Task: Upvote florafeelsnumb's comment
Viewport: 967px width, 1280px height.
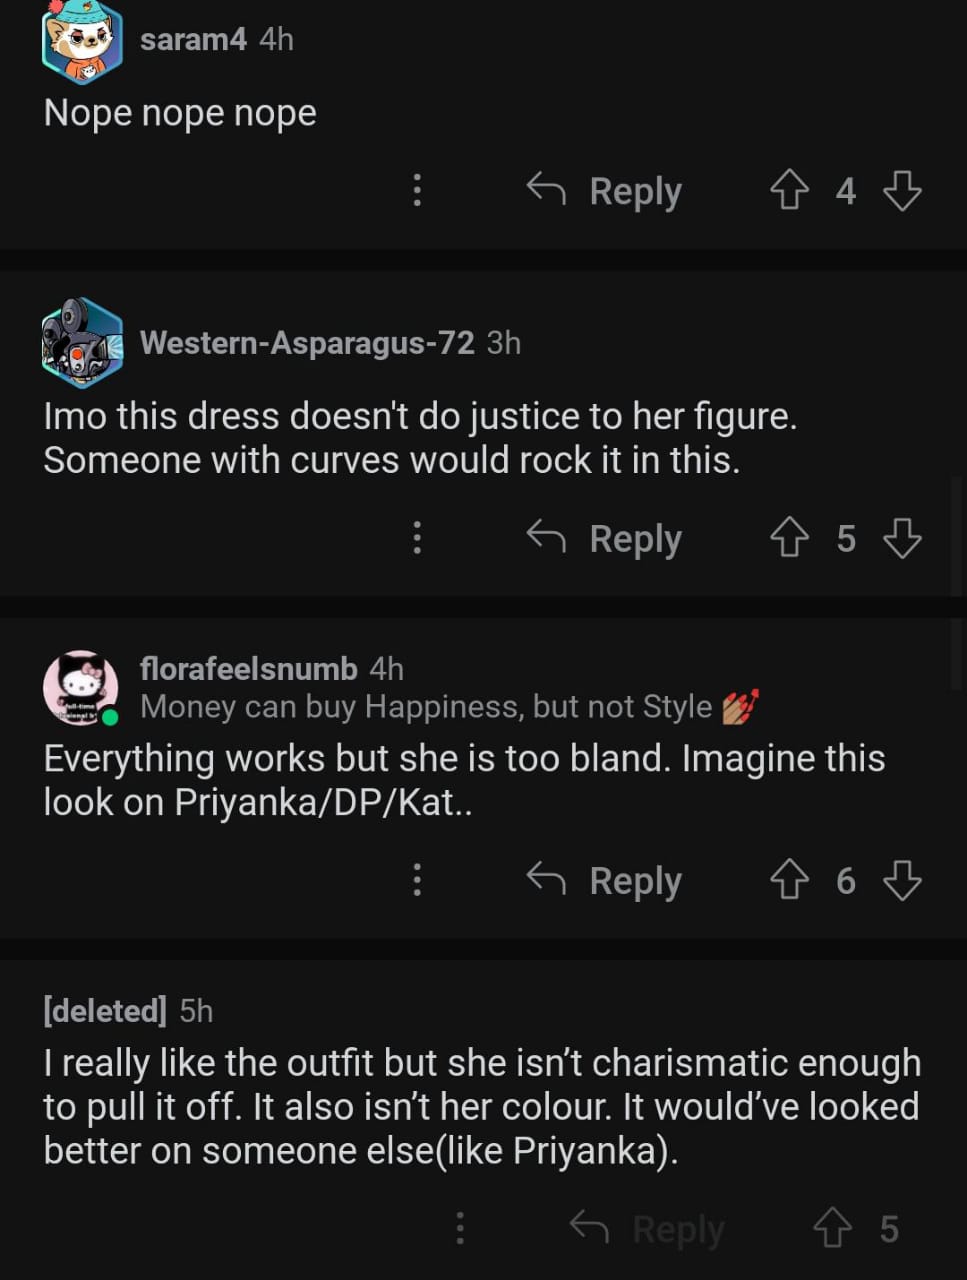Action: point(789,880)
